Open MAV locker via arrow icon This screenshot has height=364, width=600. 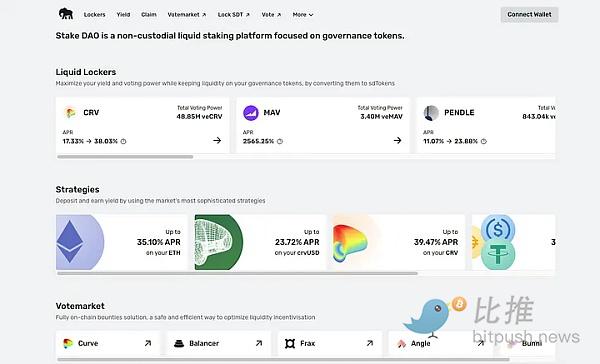[x=398, y=140]
